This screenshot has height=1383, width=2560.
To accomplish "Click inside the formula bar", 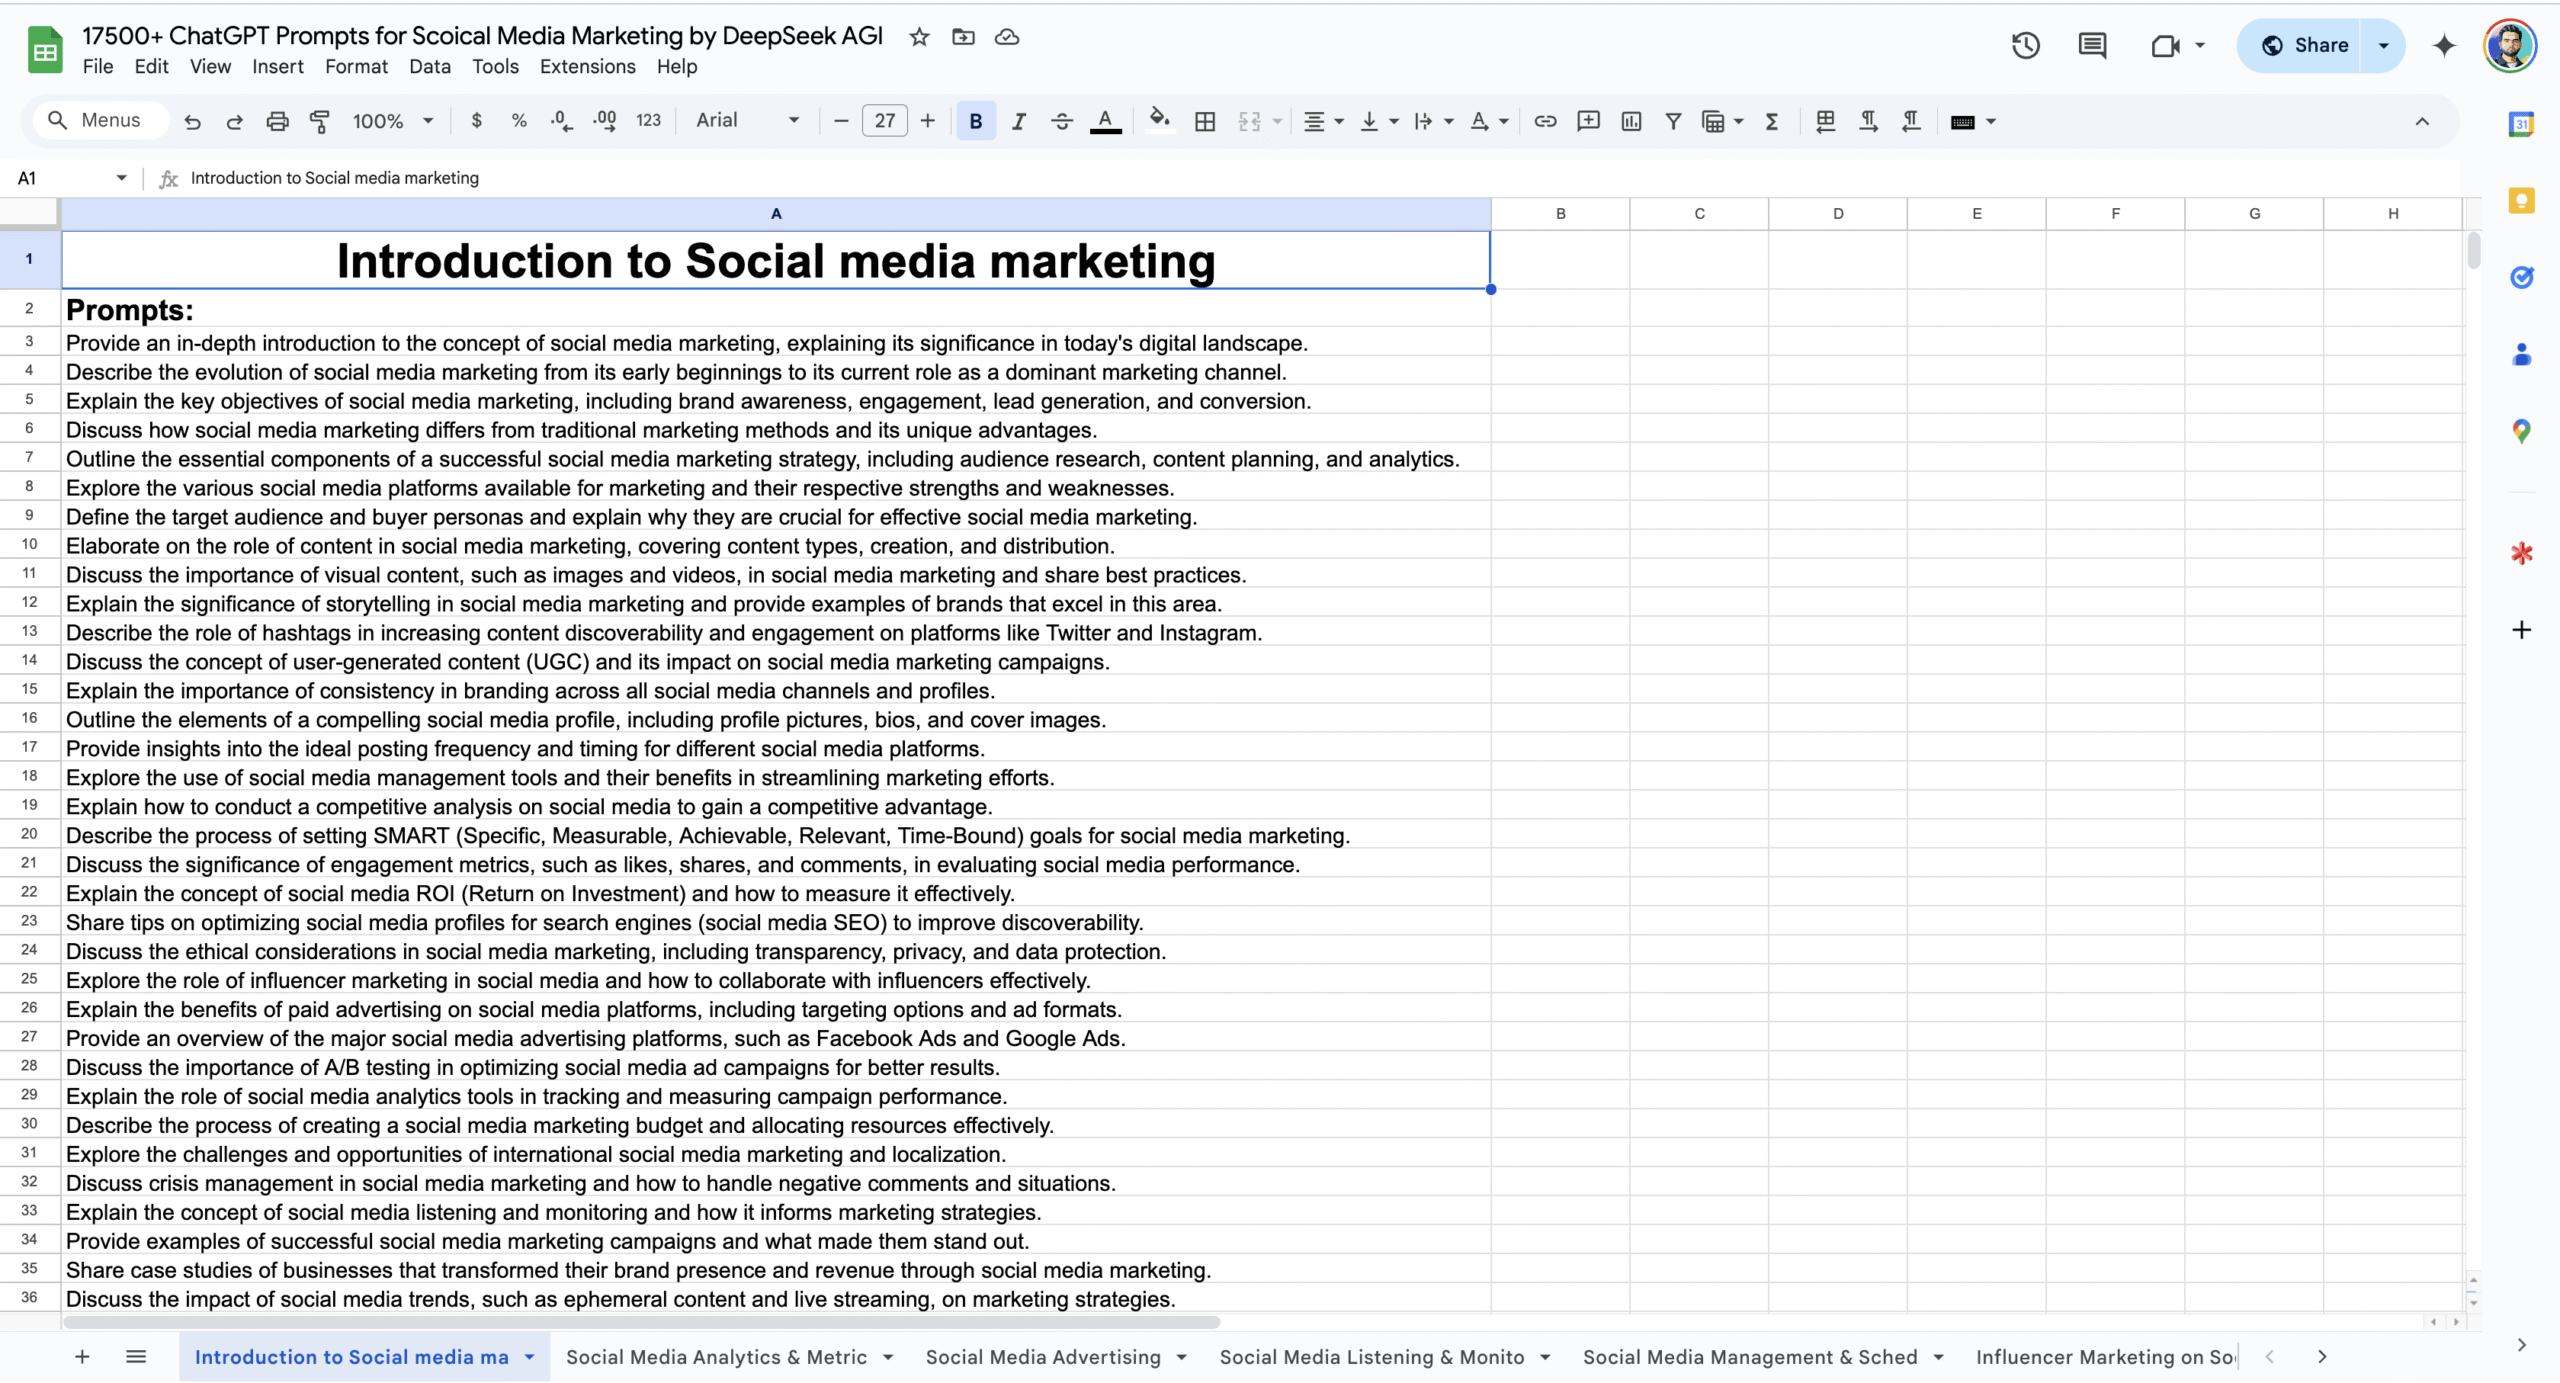I will pos(800,177).
